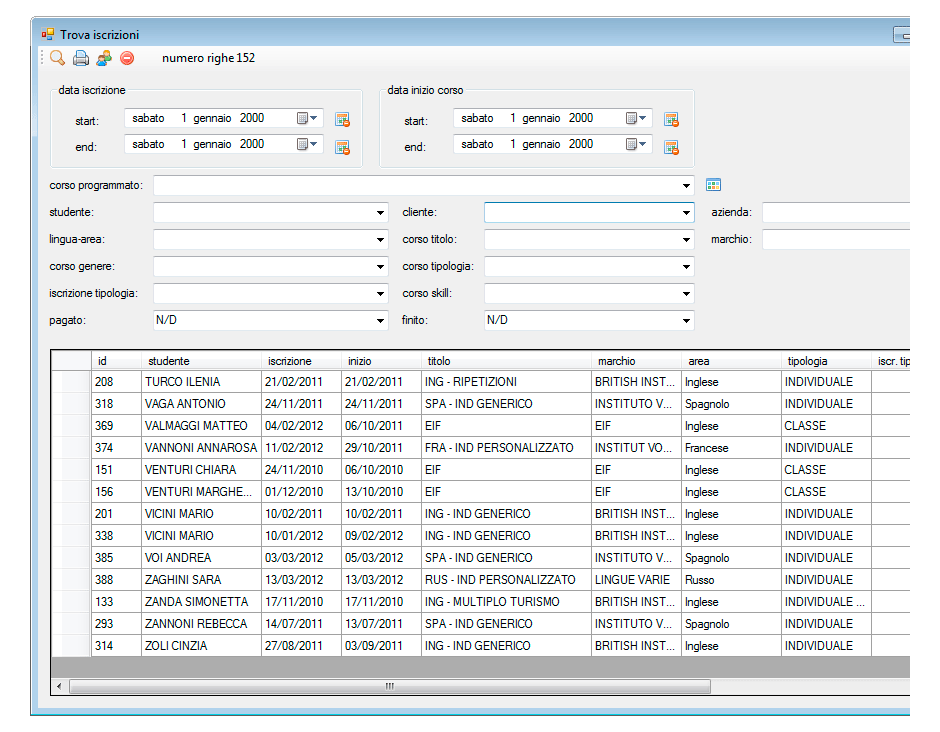The image size is (940, 732).
Task: Sort table by titolo column header
Action: coord(507,361)
